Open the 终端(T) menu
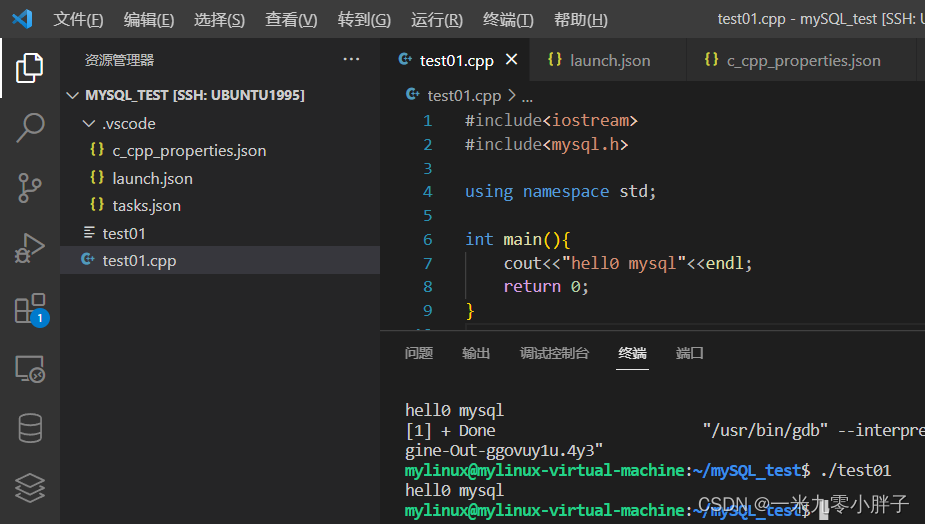 tap(508, 20)
